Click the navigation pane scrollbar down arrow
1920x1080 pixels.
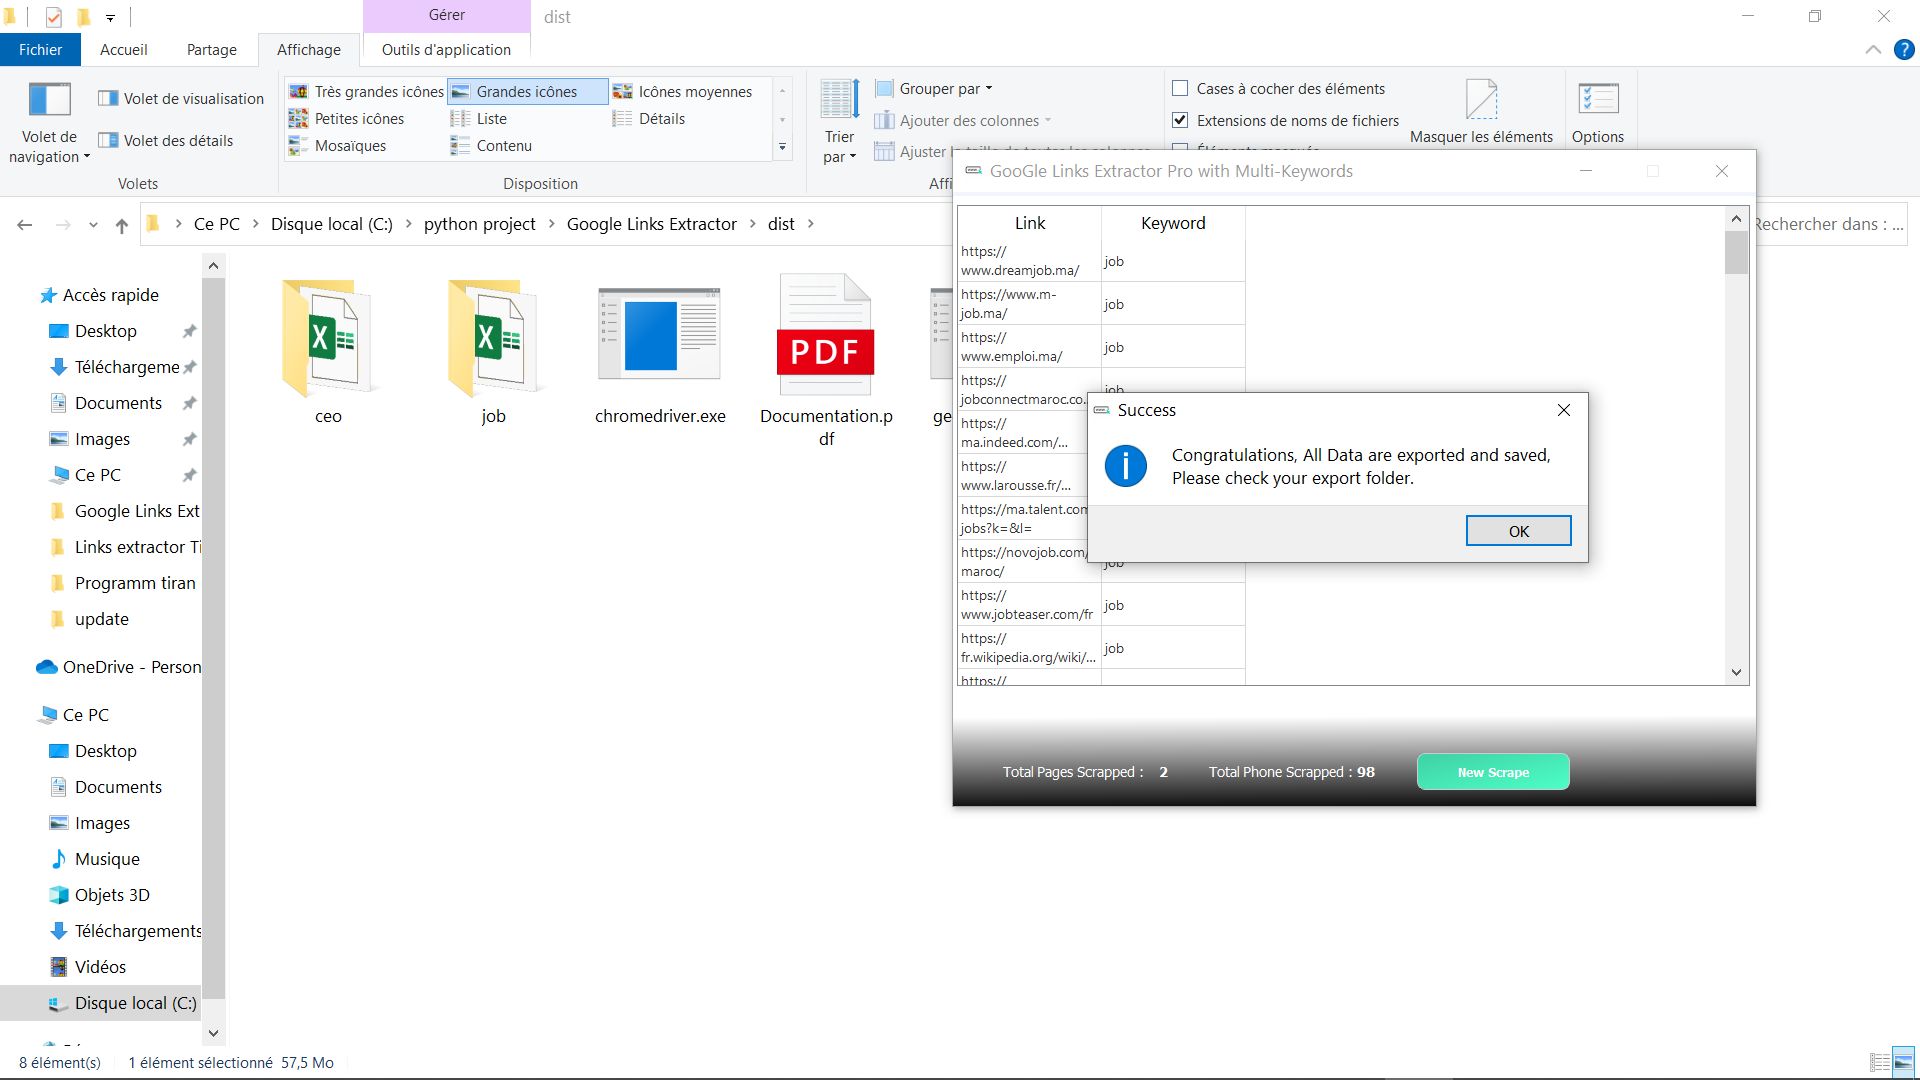[x=213, y=1033]
